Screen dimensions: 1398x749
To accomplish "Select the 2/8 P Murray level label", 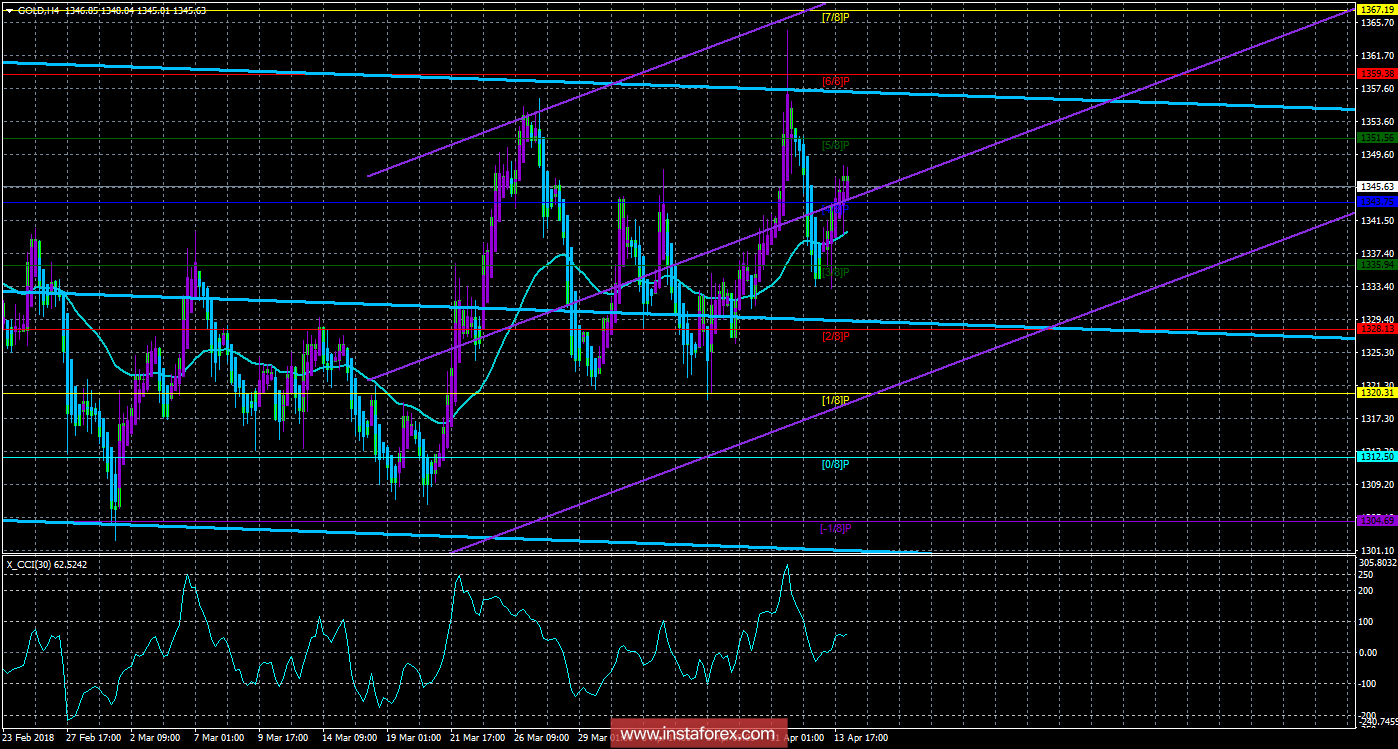I will click(x=834, y=336).
